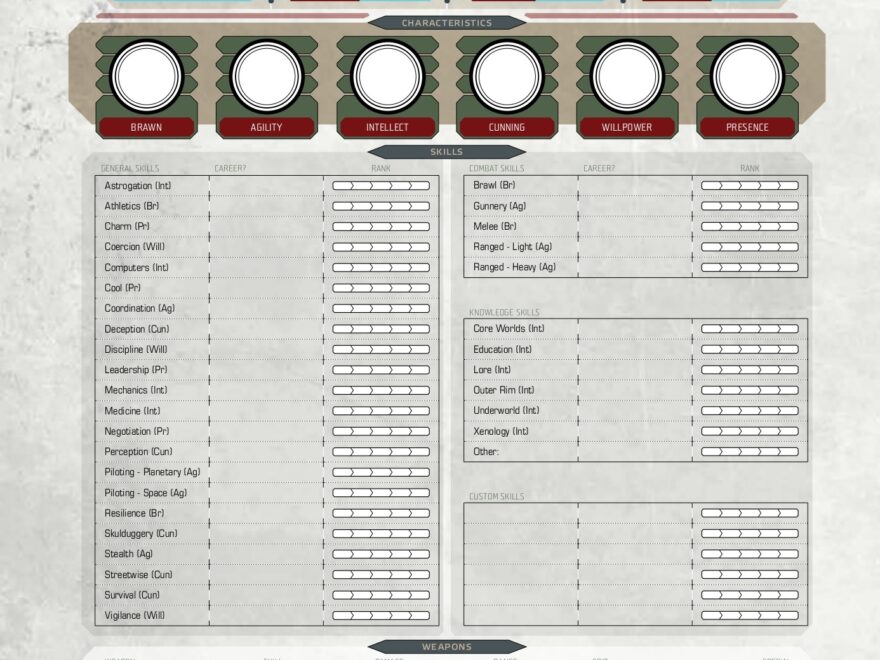Select the Willpower characteristic circle
Image resolution: width=880 pixels, height=660 pixels.
tap(629, 75)
